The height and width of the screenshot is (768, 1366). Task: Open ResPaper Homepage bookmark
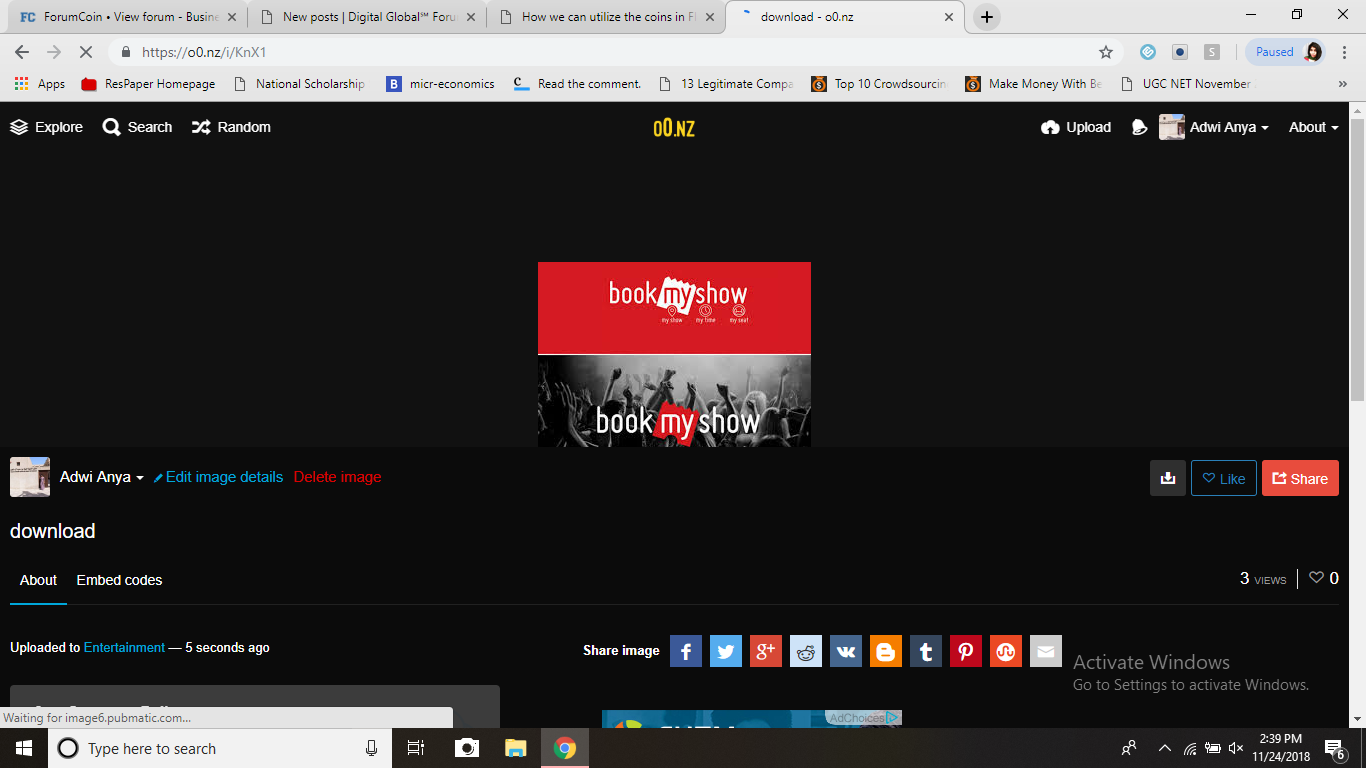click(x=148, y=84)
